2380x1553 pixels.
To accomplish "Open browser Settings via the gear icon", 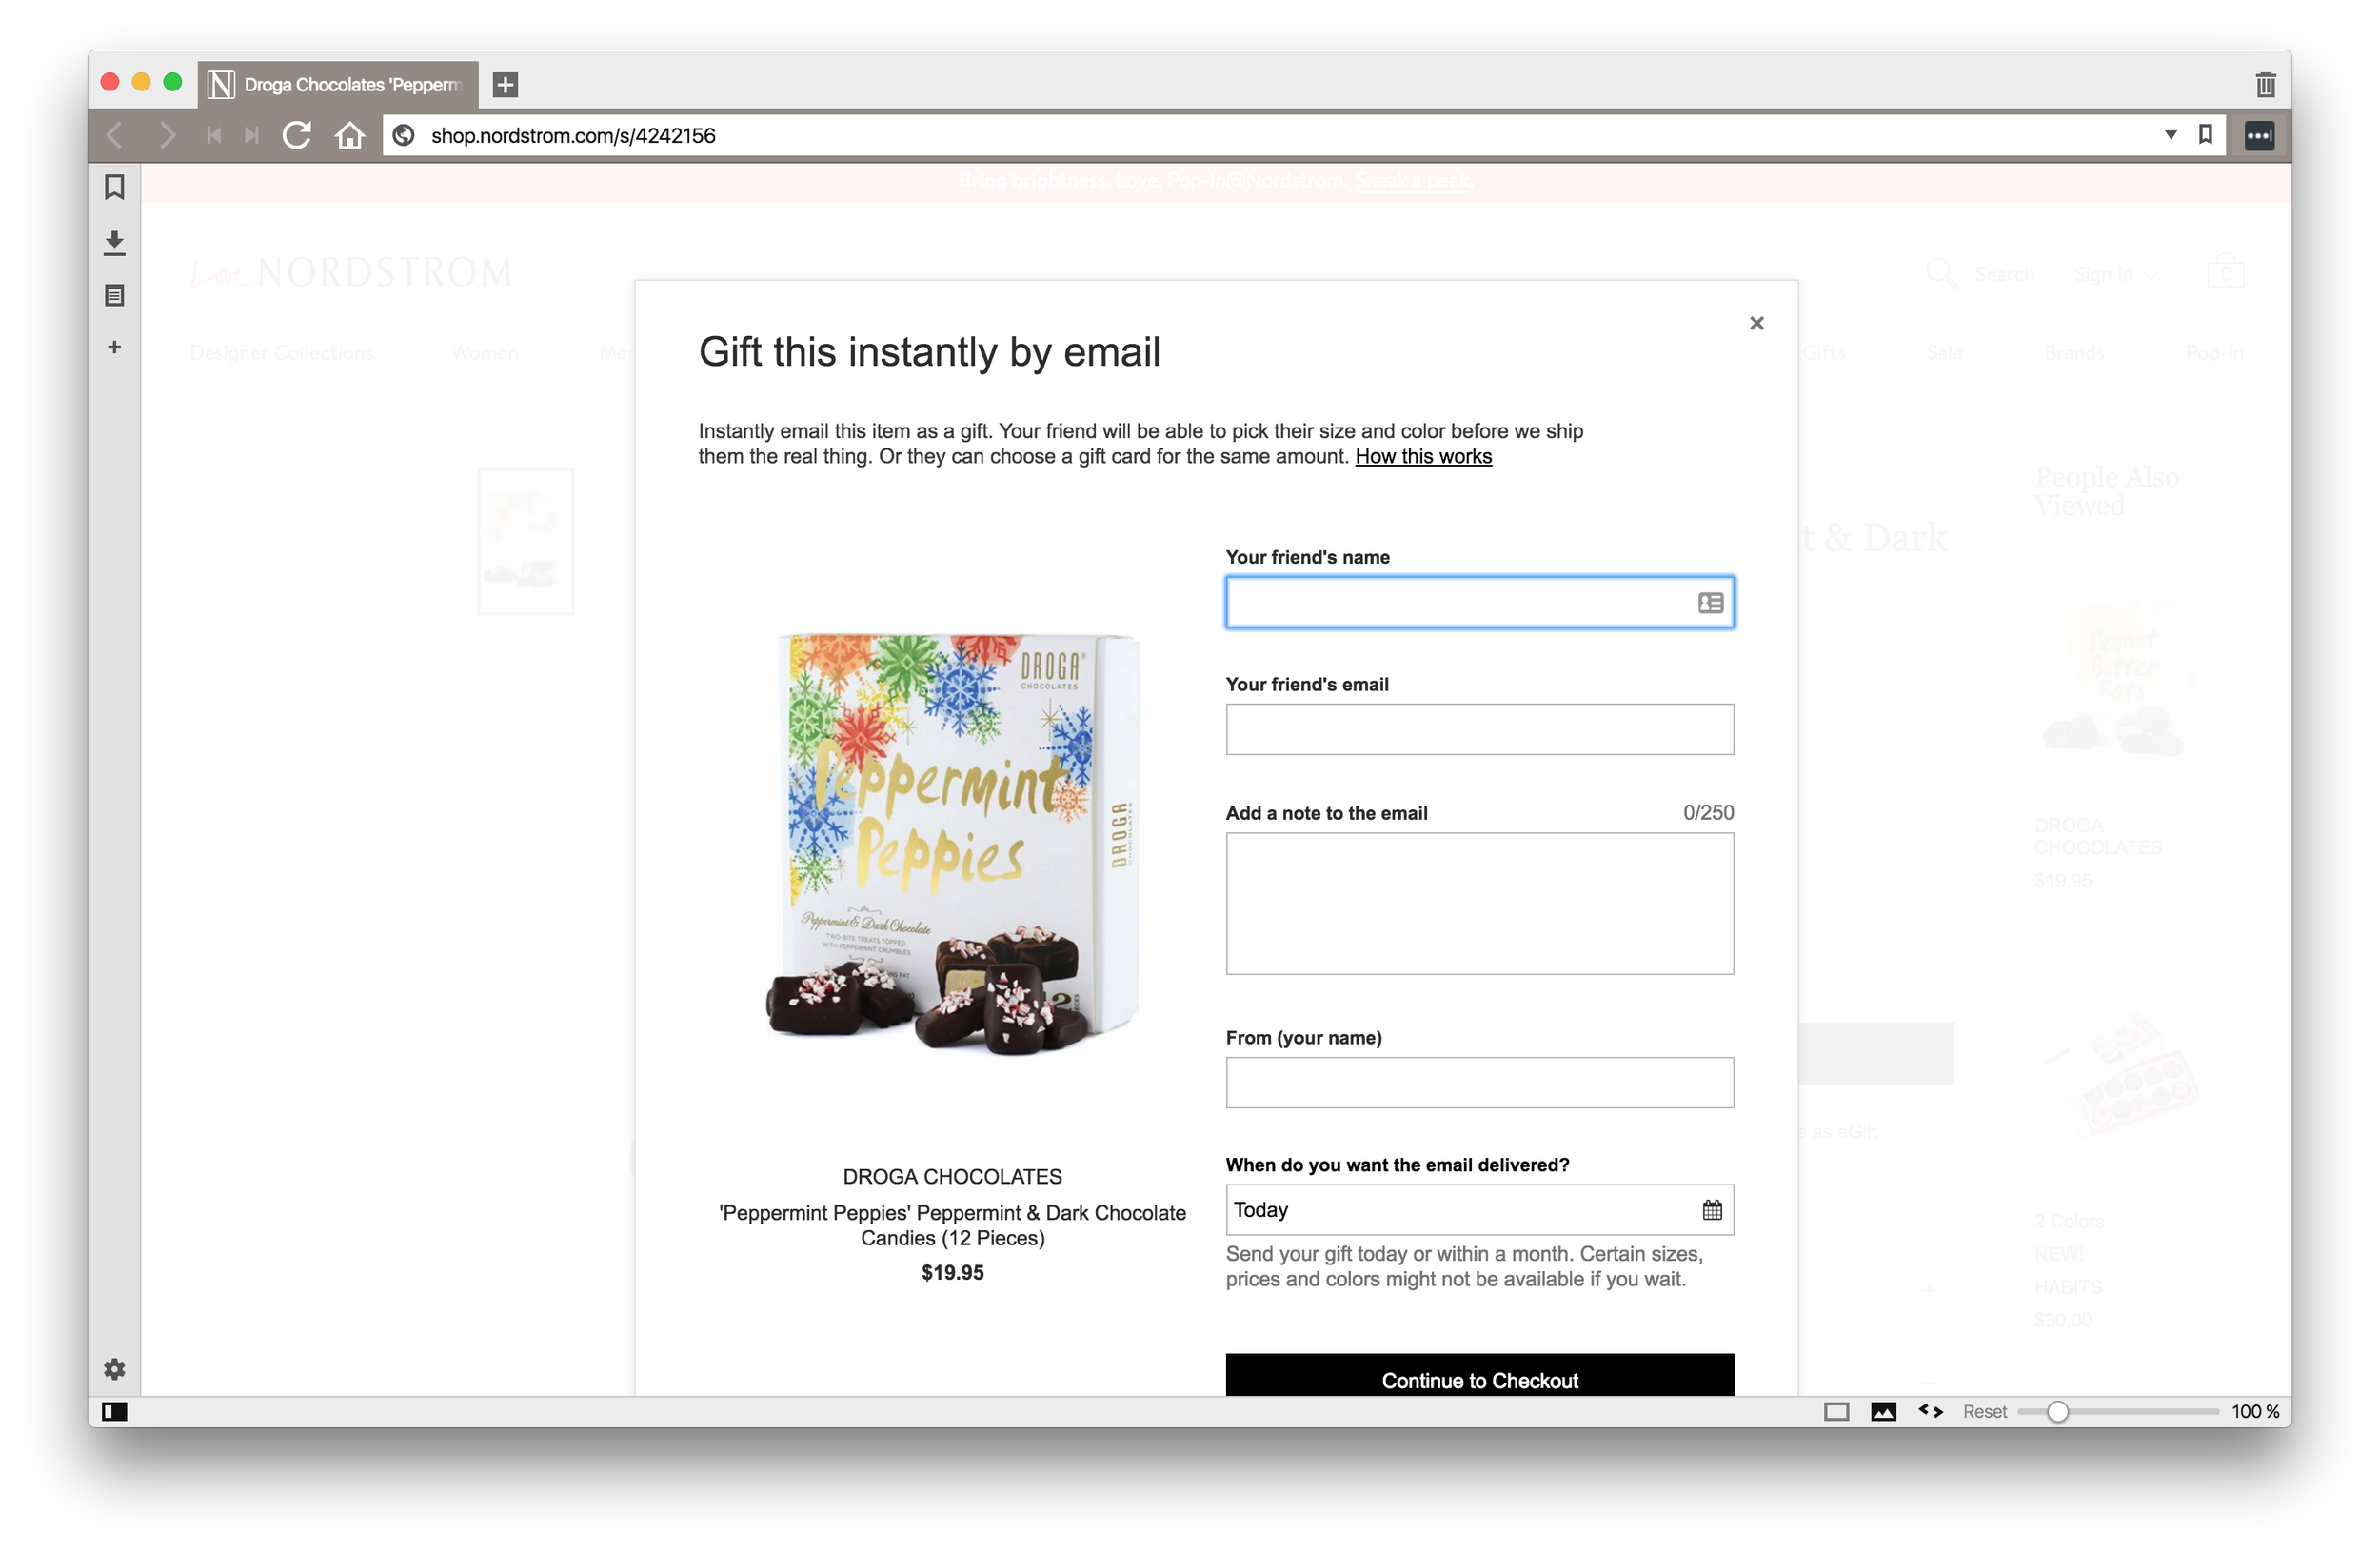I will coord(114,1368).
